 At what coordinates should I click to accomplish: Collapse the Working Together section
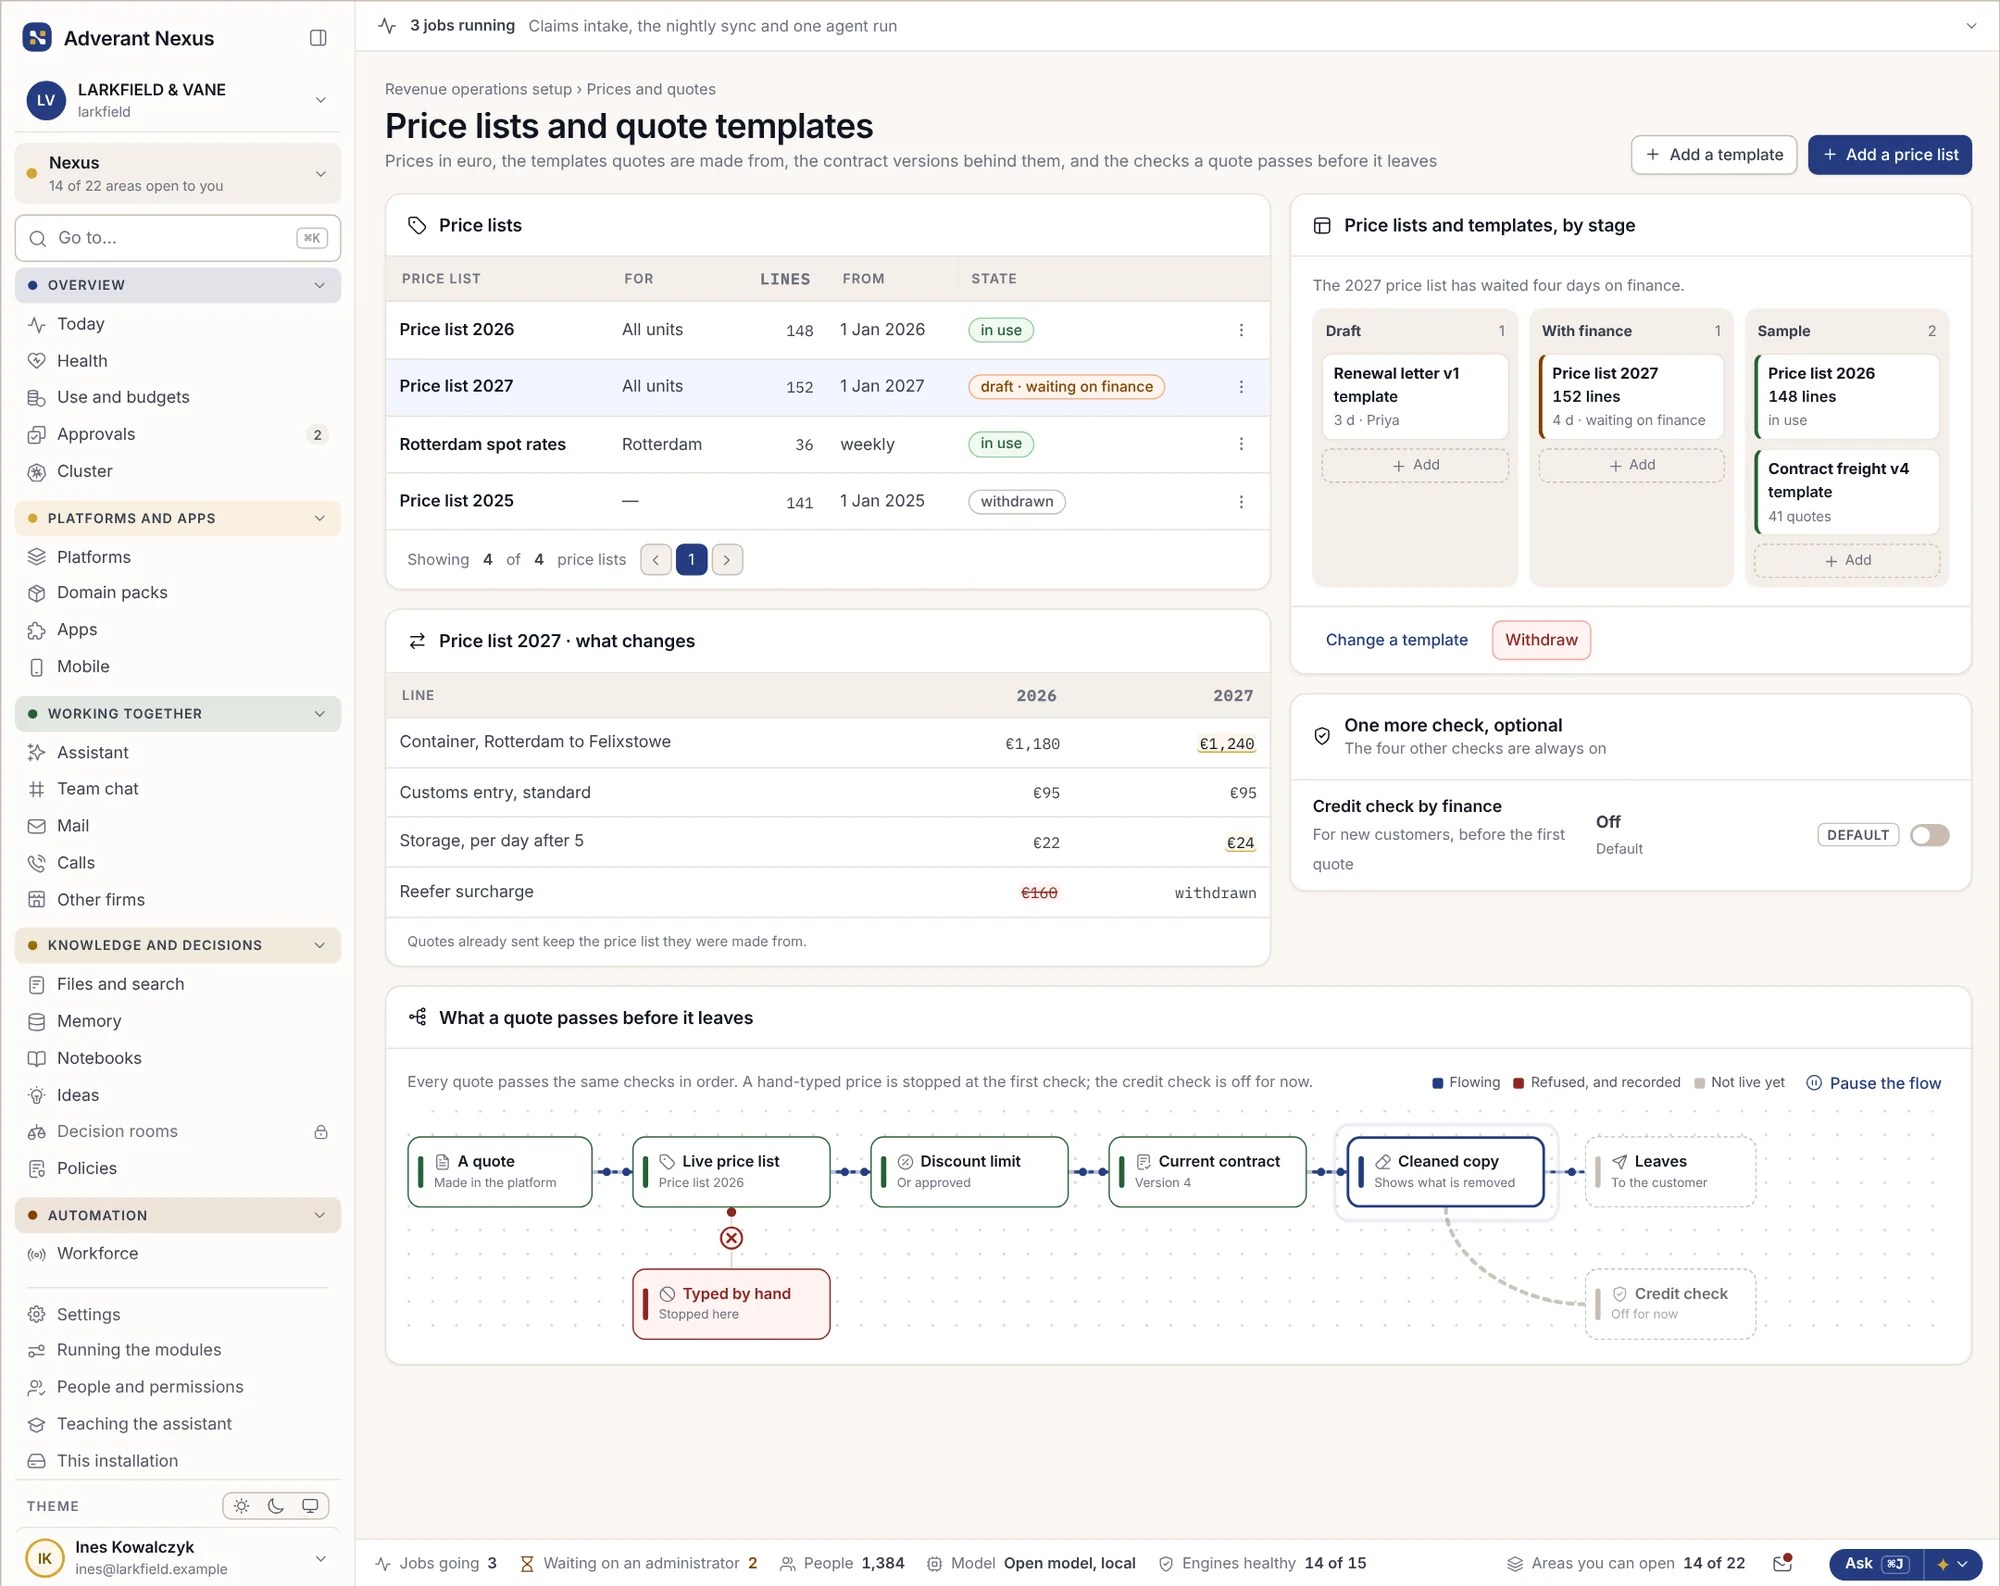point(178,714)
